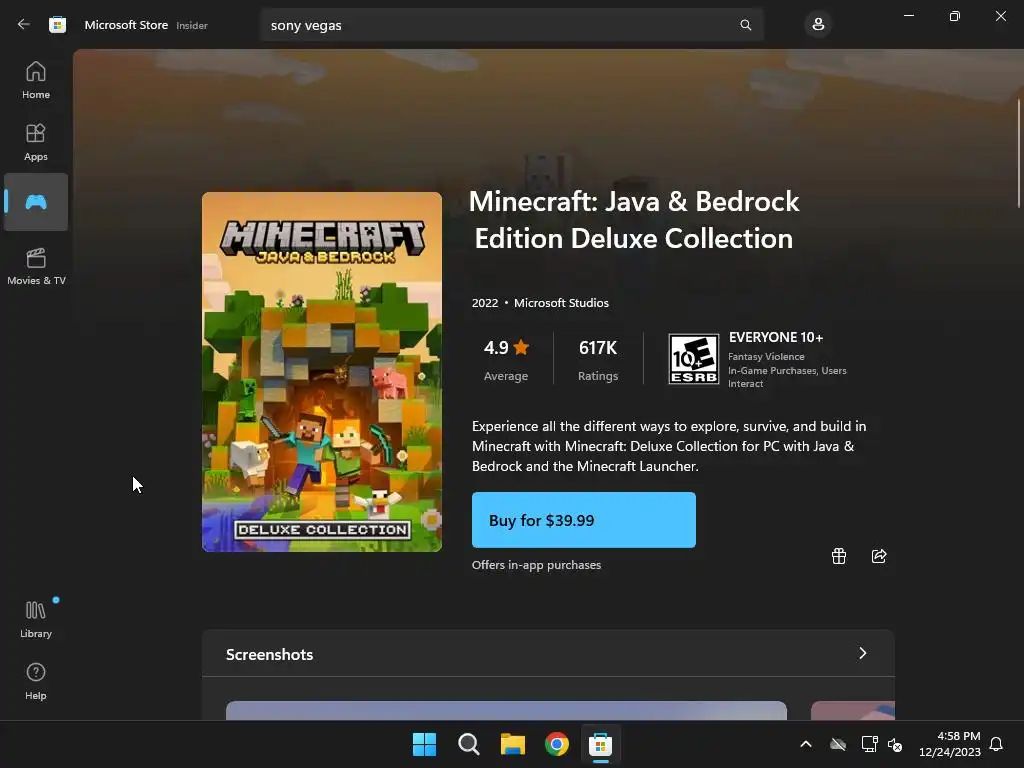
Task: Click the first screenshot thumbnail
Action: click(506, 711)
